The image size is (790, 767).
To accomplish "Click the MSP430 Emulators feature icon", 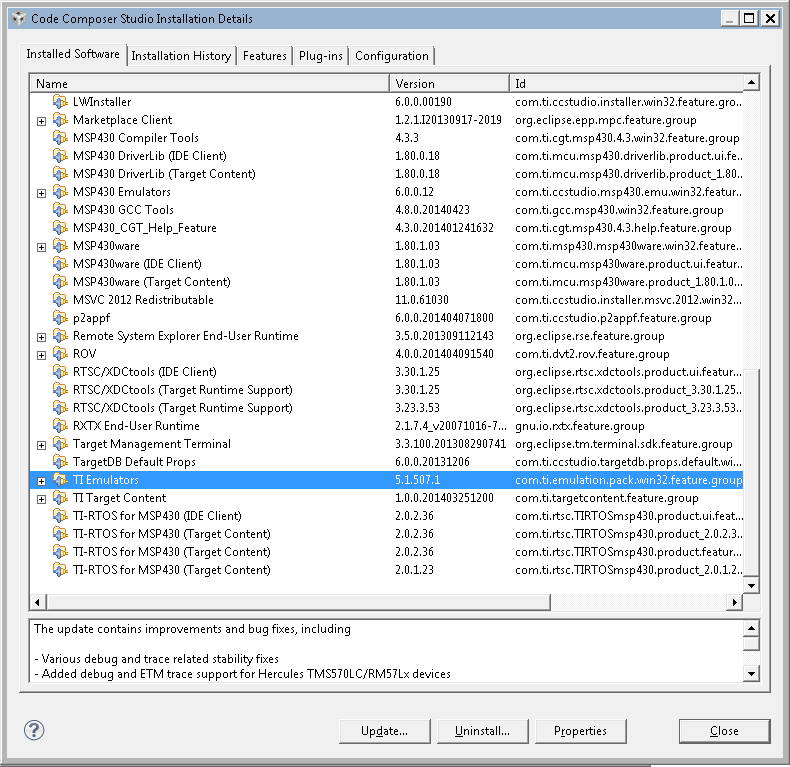I will click(x=60, y=192).
